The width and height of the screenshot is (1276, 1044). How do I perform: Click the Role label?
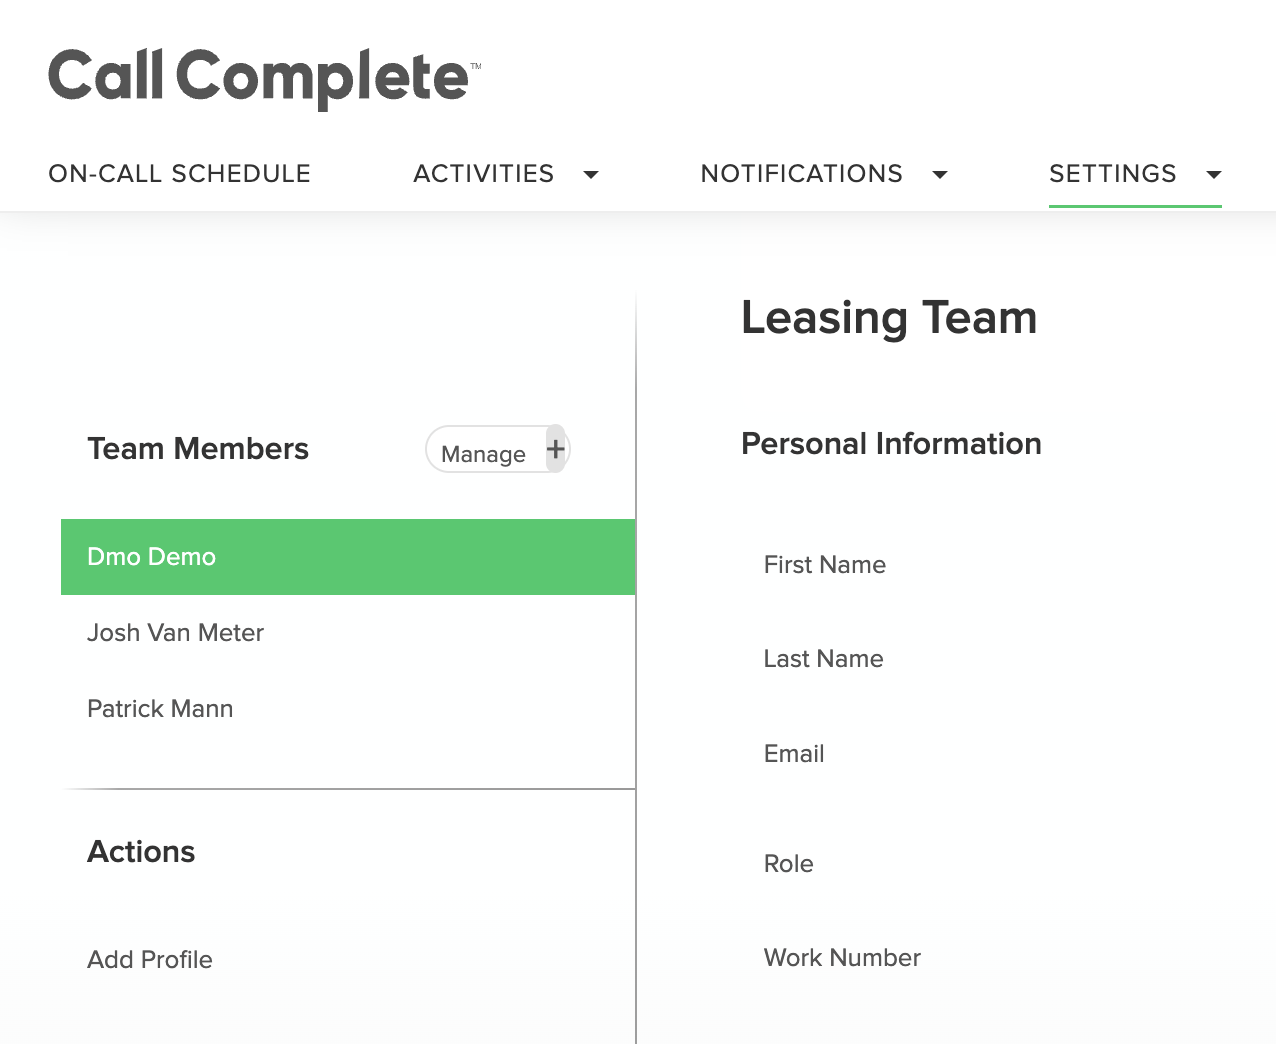click(789, 864)
